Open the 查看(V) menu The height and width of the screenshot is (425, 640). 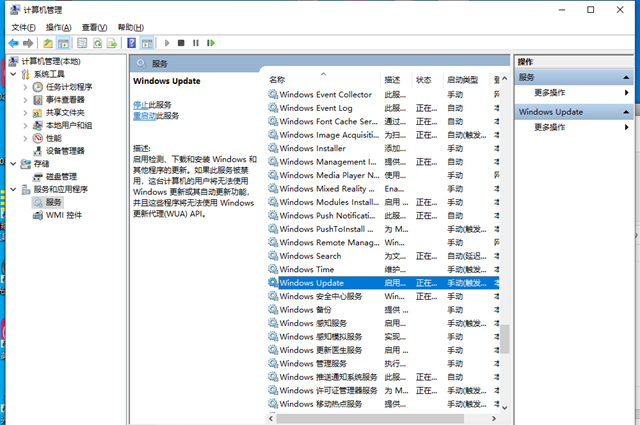pos(94,27)
